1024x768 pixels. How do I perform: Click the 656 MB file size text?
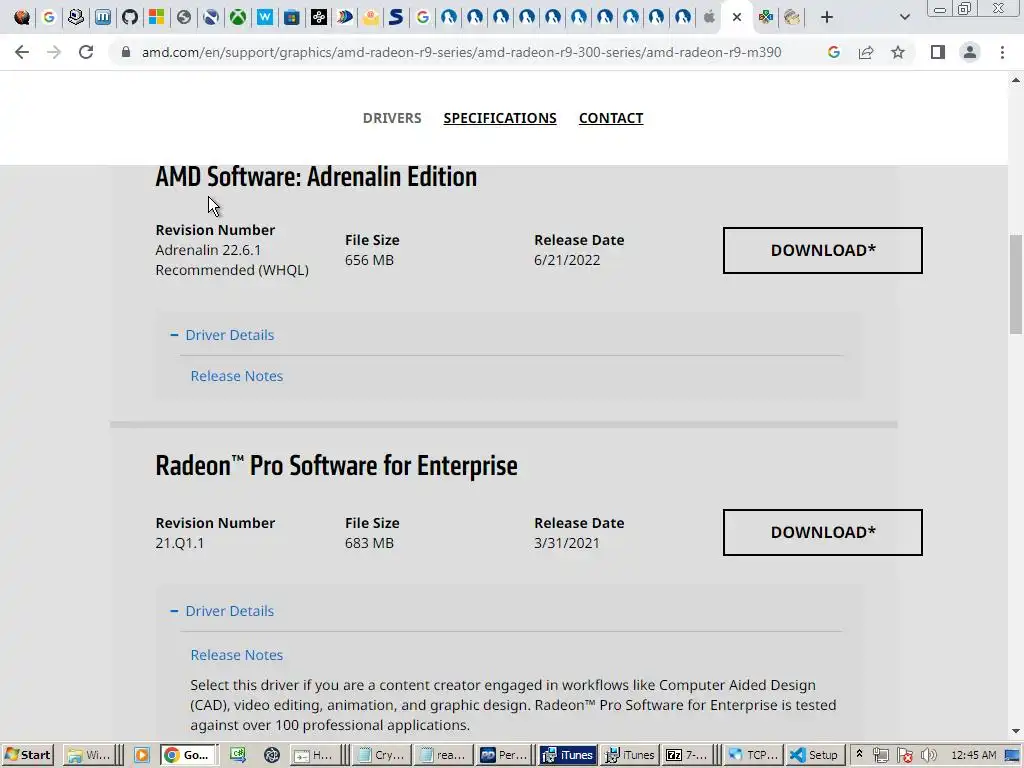[370, 260]
